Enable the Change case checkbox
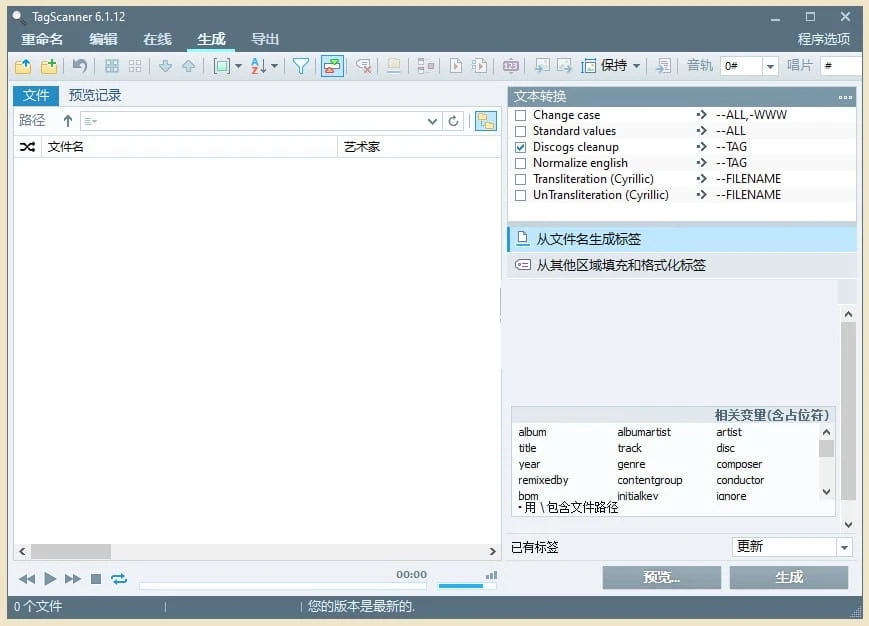Screen dimensions: 869x626 520,115
